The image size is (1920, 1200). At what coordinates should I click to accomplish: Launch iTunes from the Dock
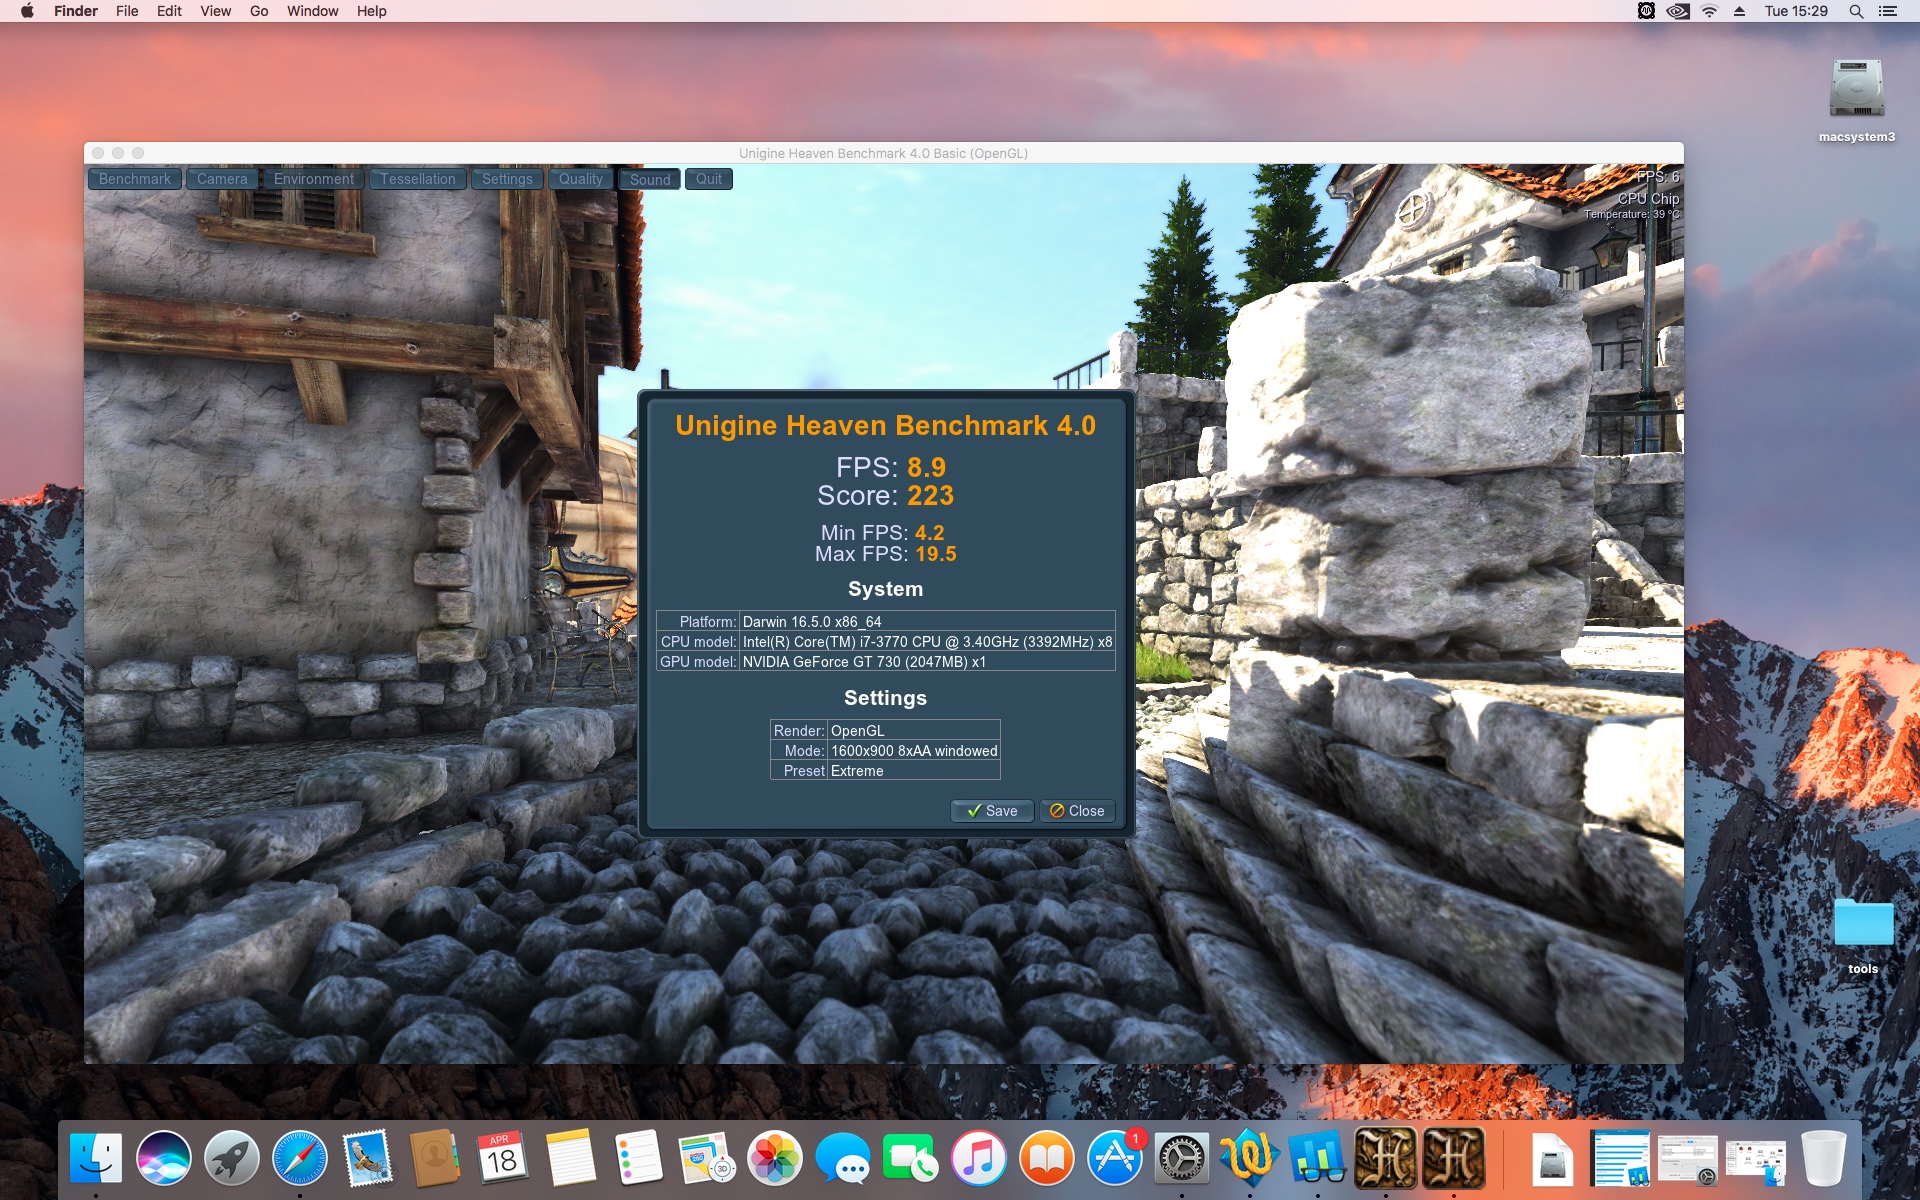tap(978, 1159)
